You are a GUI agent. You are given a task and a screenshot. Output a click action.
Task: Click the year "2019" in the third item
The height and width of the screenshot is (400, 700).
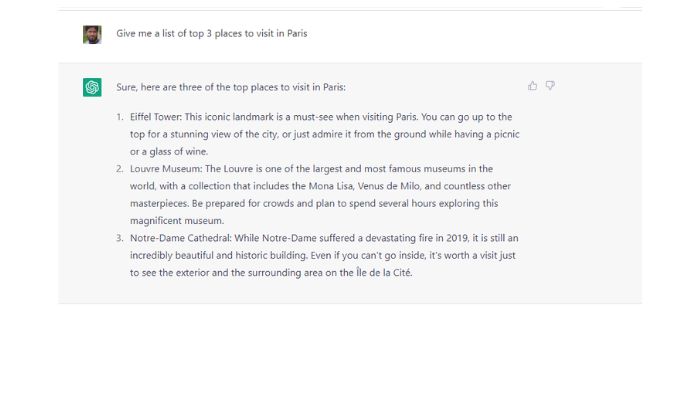coord(458,238)
